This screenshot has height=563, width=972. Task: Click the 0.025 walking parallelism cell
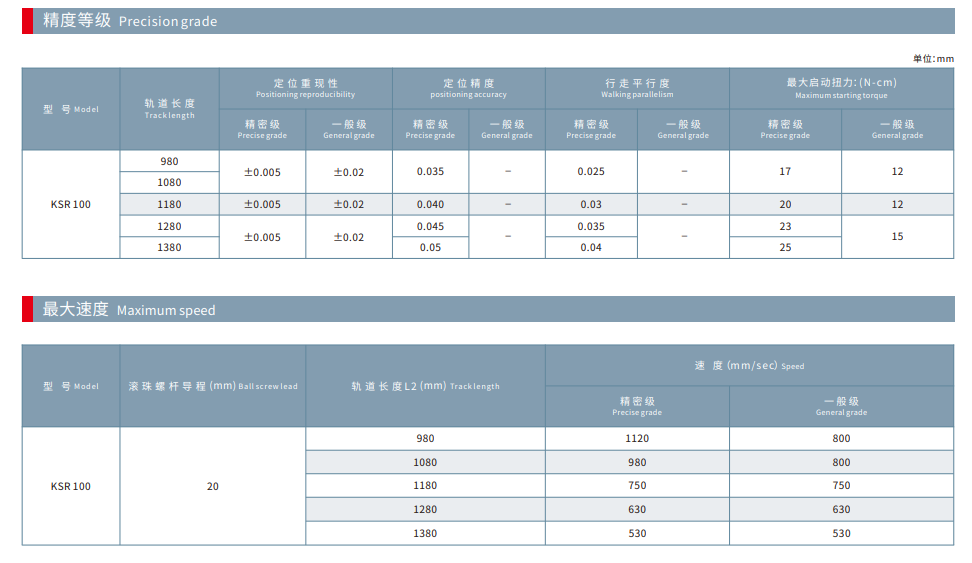coord(591,171)
